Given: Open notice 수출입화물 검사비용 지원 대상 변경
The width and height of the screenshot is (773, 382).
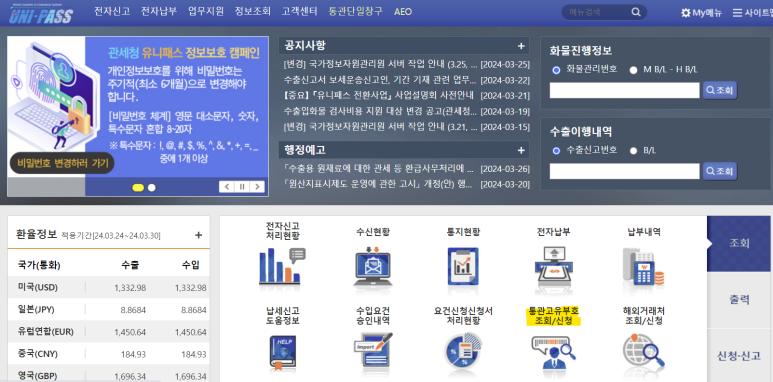Looking at the screenshot, I should 380,111.
